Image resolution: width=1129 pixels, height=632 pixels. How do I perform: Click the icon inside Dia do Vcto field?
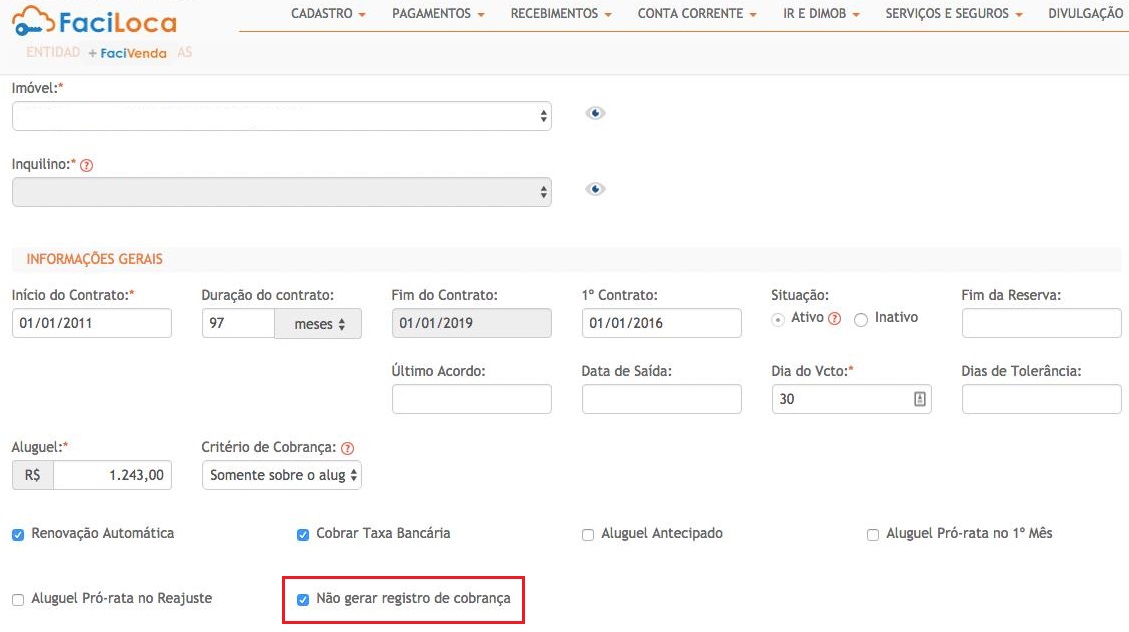tap(919, 399)
